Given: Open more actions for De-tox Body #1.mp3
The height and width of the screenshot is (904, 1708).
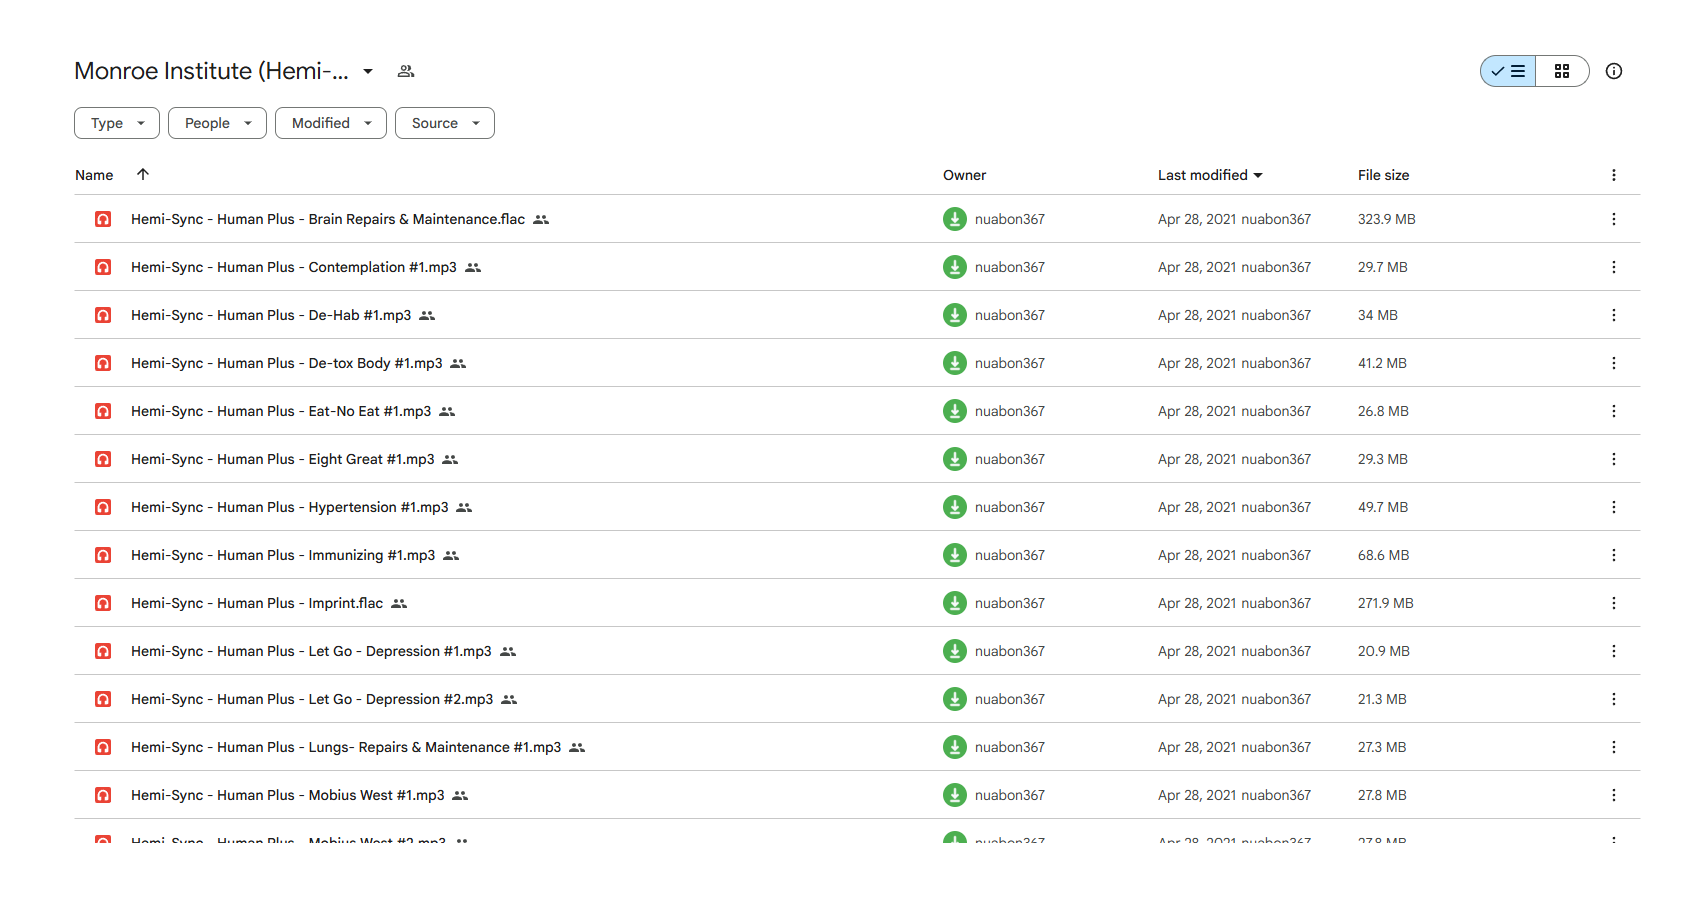Looking at the screenshot, I should (1613, 363).
